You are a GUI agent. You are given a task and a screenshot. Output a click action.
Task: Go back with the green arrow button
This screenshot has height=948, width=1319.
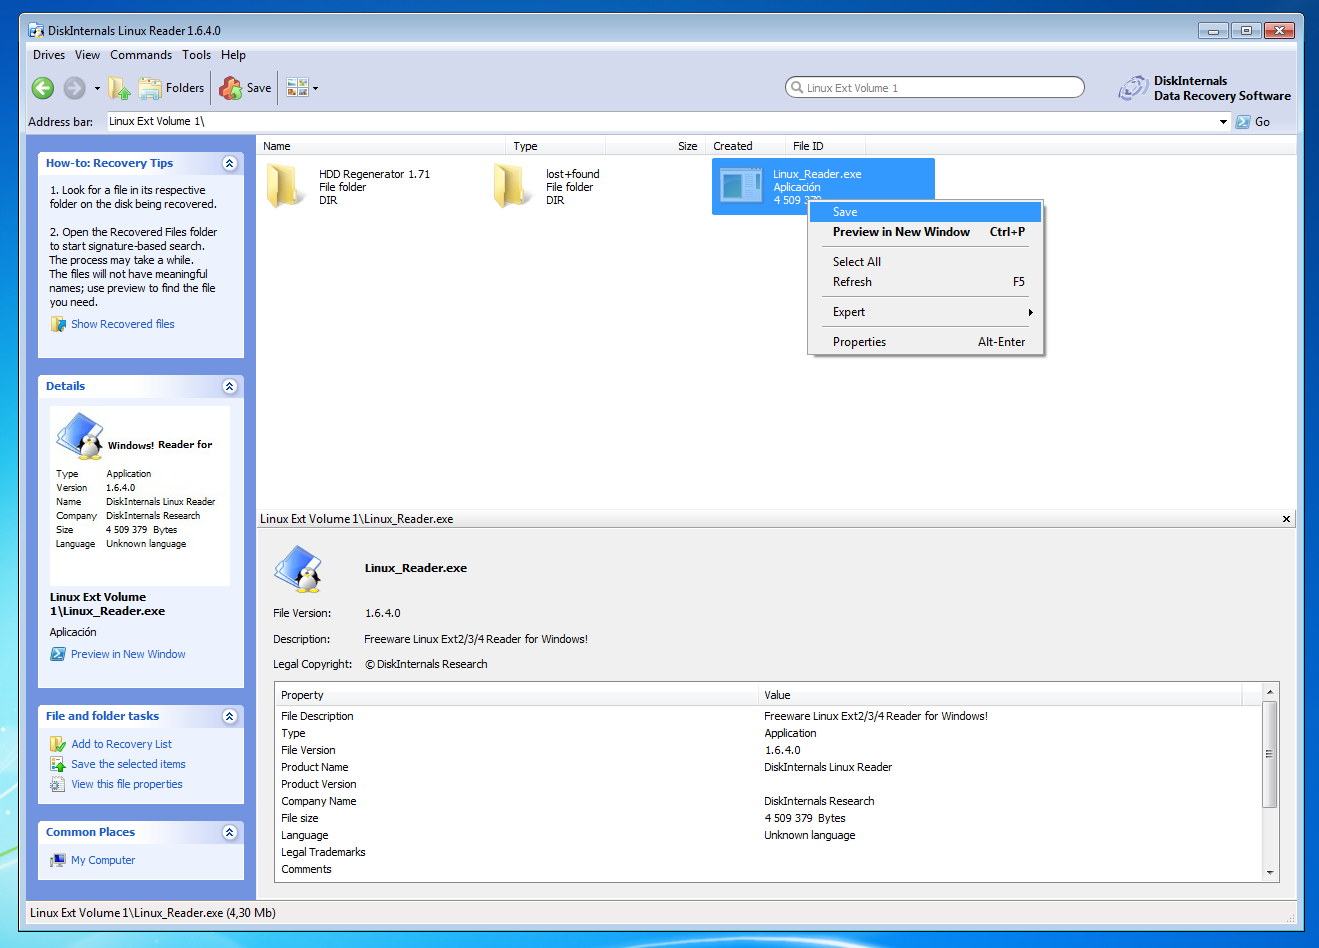43,88
